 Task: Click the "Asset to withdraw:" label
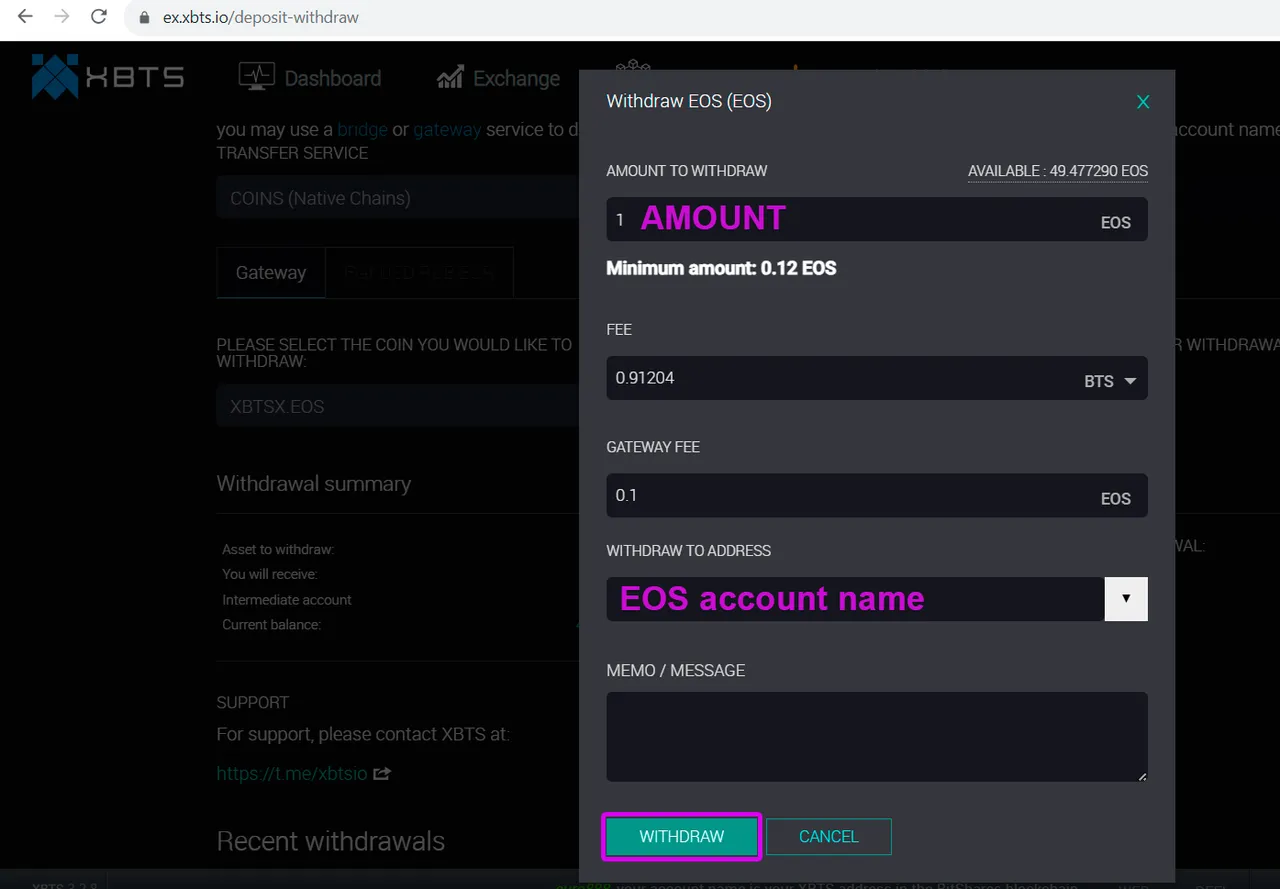(x=278, y=549)
